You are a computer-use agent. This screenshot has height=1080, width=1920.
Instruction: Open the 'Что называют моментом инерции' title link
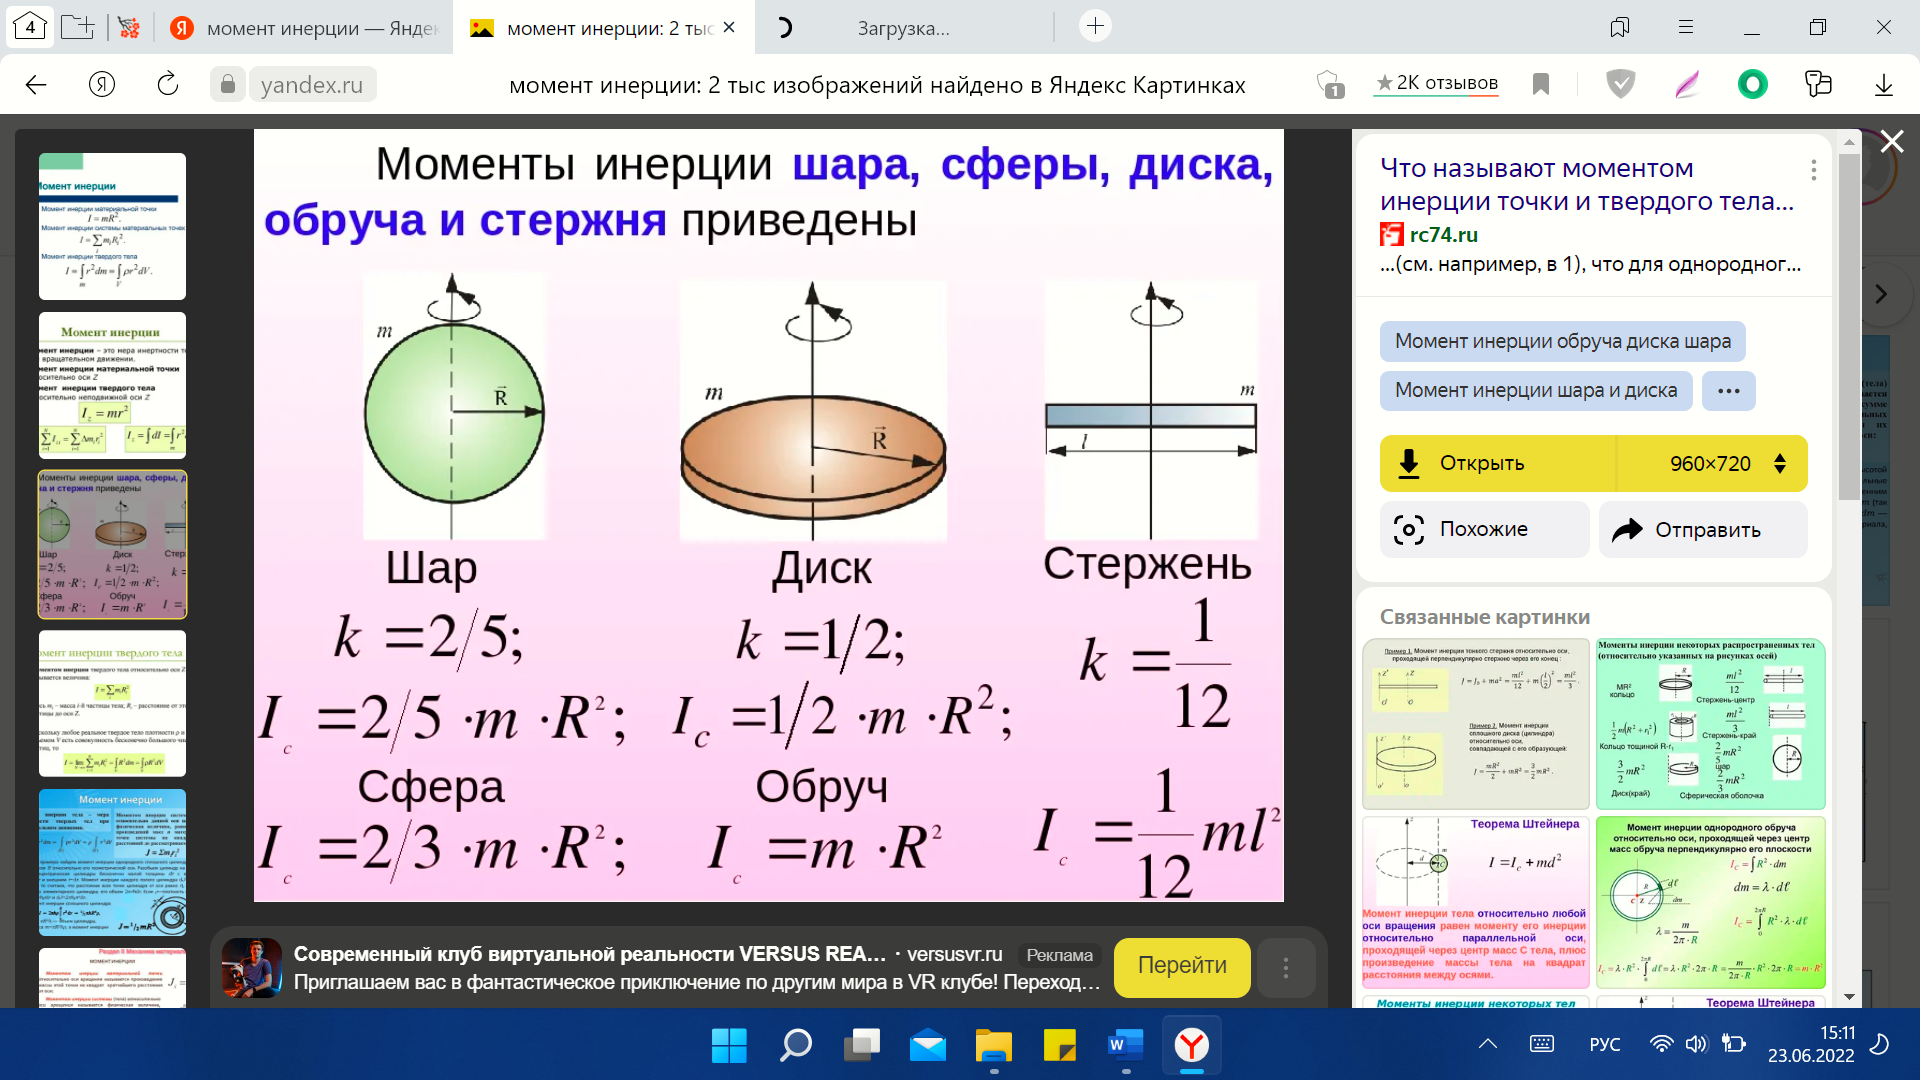(1587, 184)
